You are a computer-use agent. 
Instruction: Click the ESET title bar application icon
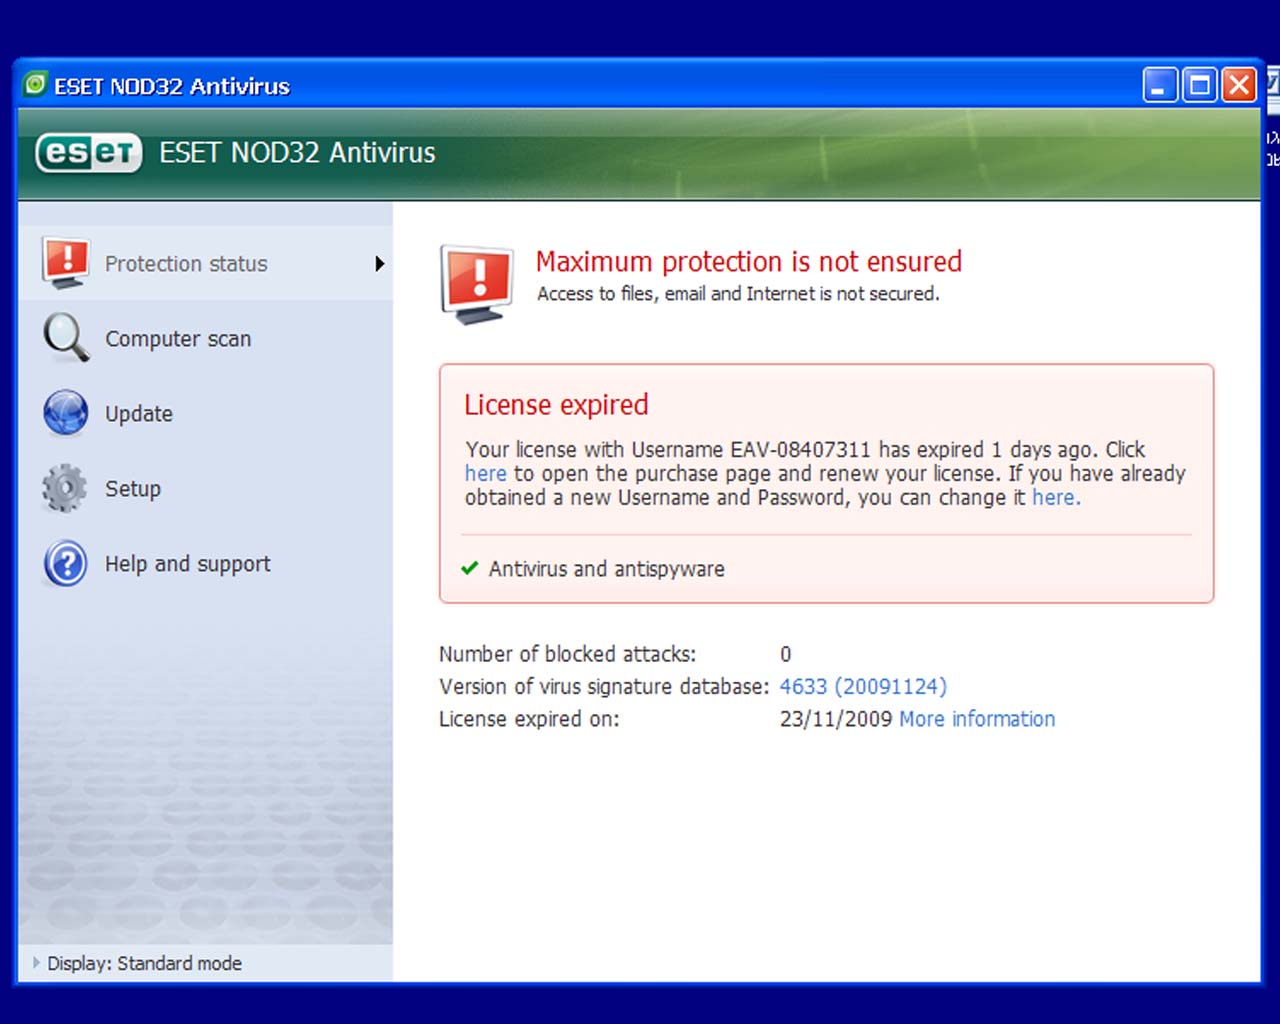(35, 85)
